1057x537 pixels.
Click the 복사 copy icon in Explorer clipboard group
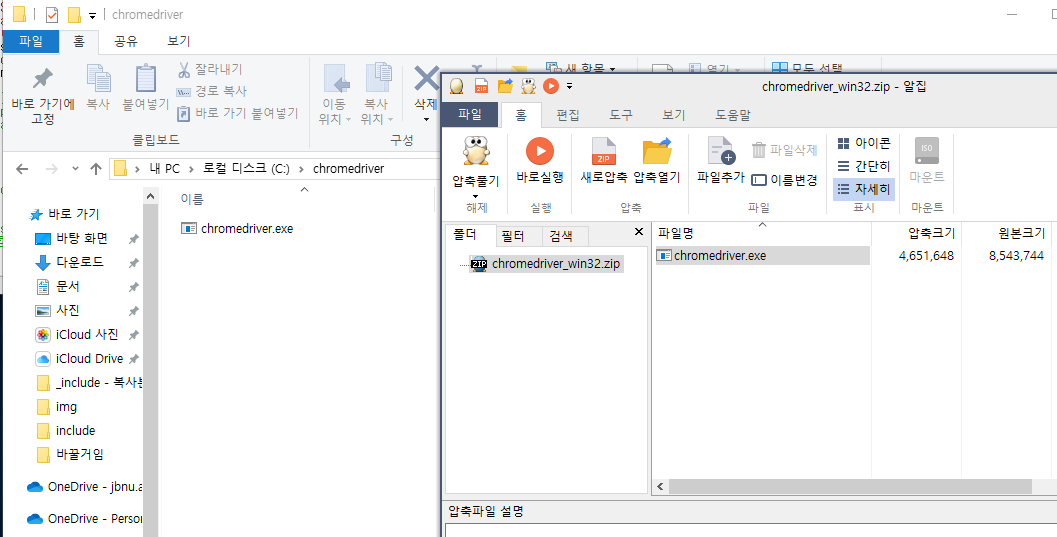tap(98, 79)
